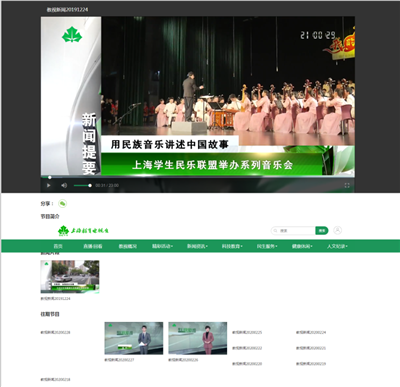Open the 教视新闻20200227 caption link

tap(119, 360)
